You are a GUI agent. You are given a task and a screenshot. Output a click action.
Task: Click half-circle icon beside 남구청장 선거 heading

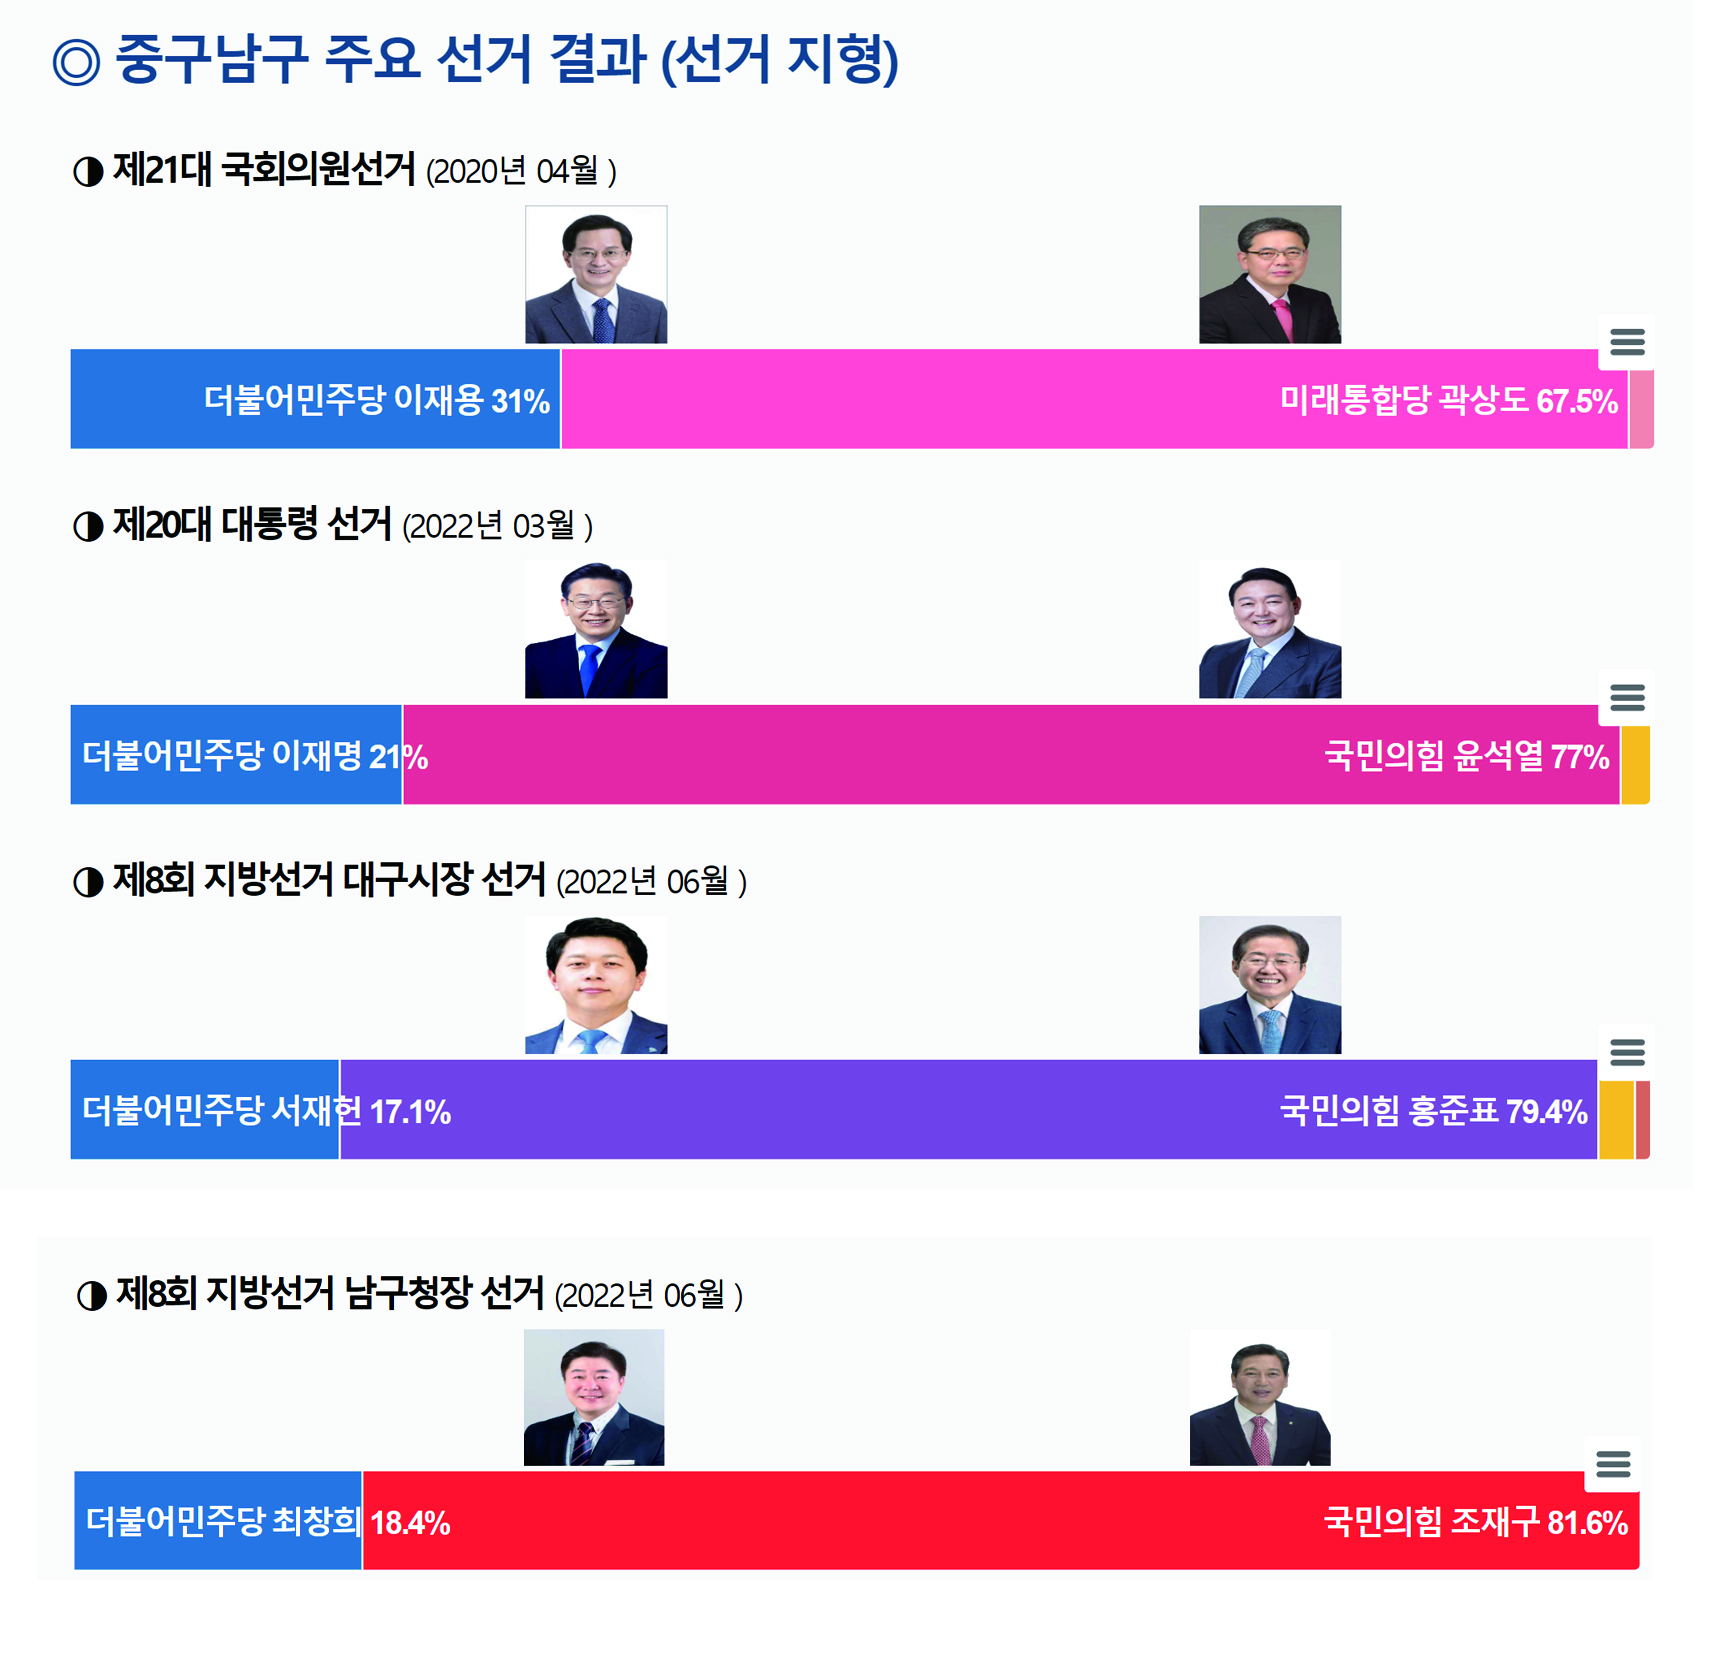[92, 1296]
